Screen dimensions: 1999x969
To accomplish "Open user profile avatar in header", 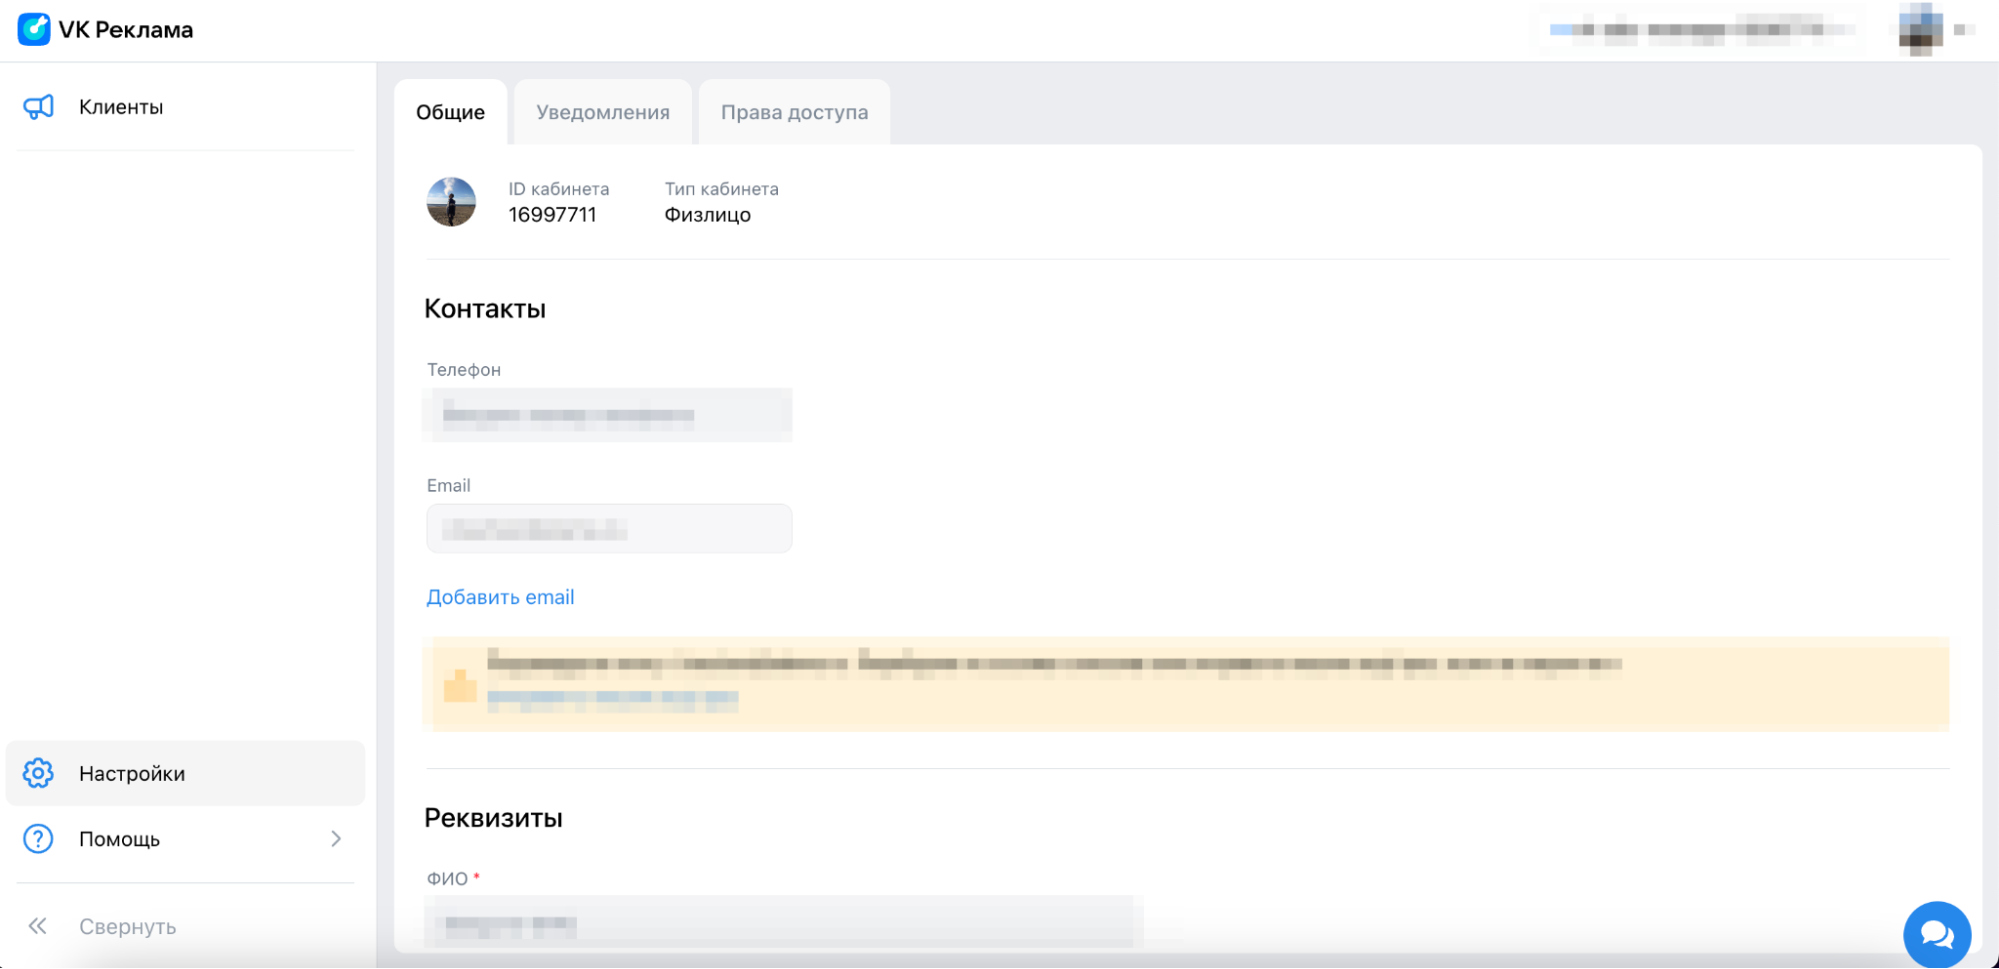I will pyautogui.click(x=1920, y=29).
